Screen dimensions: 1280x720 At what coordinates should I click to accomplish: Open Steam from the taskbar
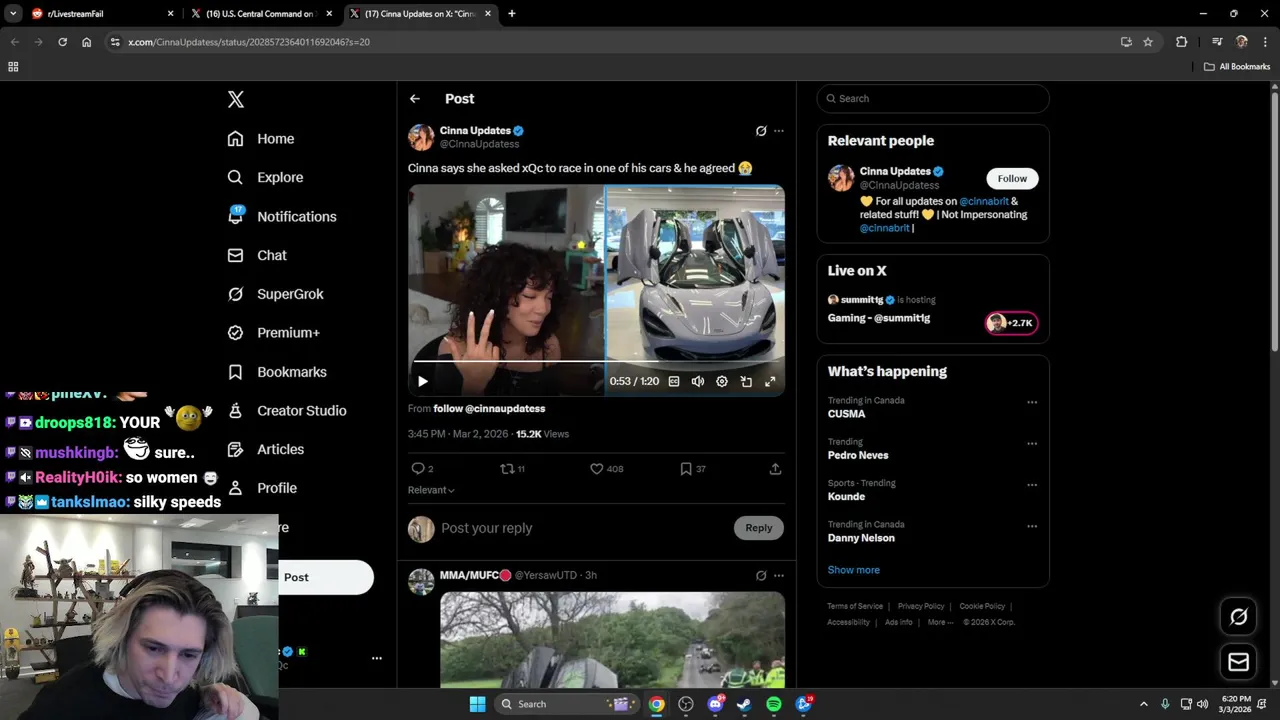744,704
